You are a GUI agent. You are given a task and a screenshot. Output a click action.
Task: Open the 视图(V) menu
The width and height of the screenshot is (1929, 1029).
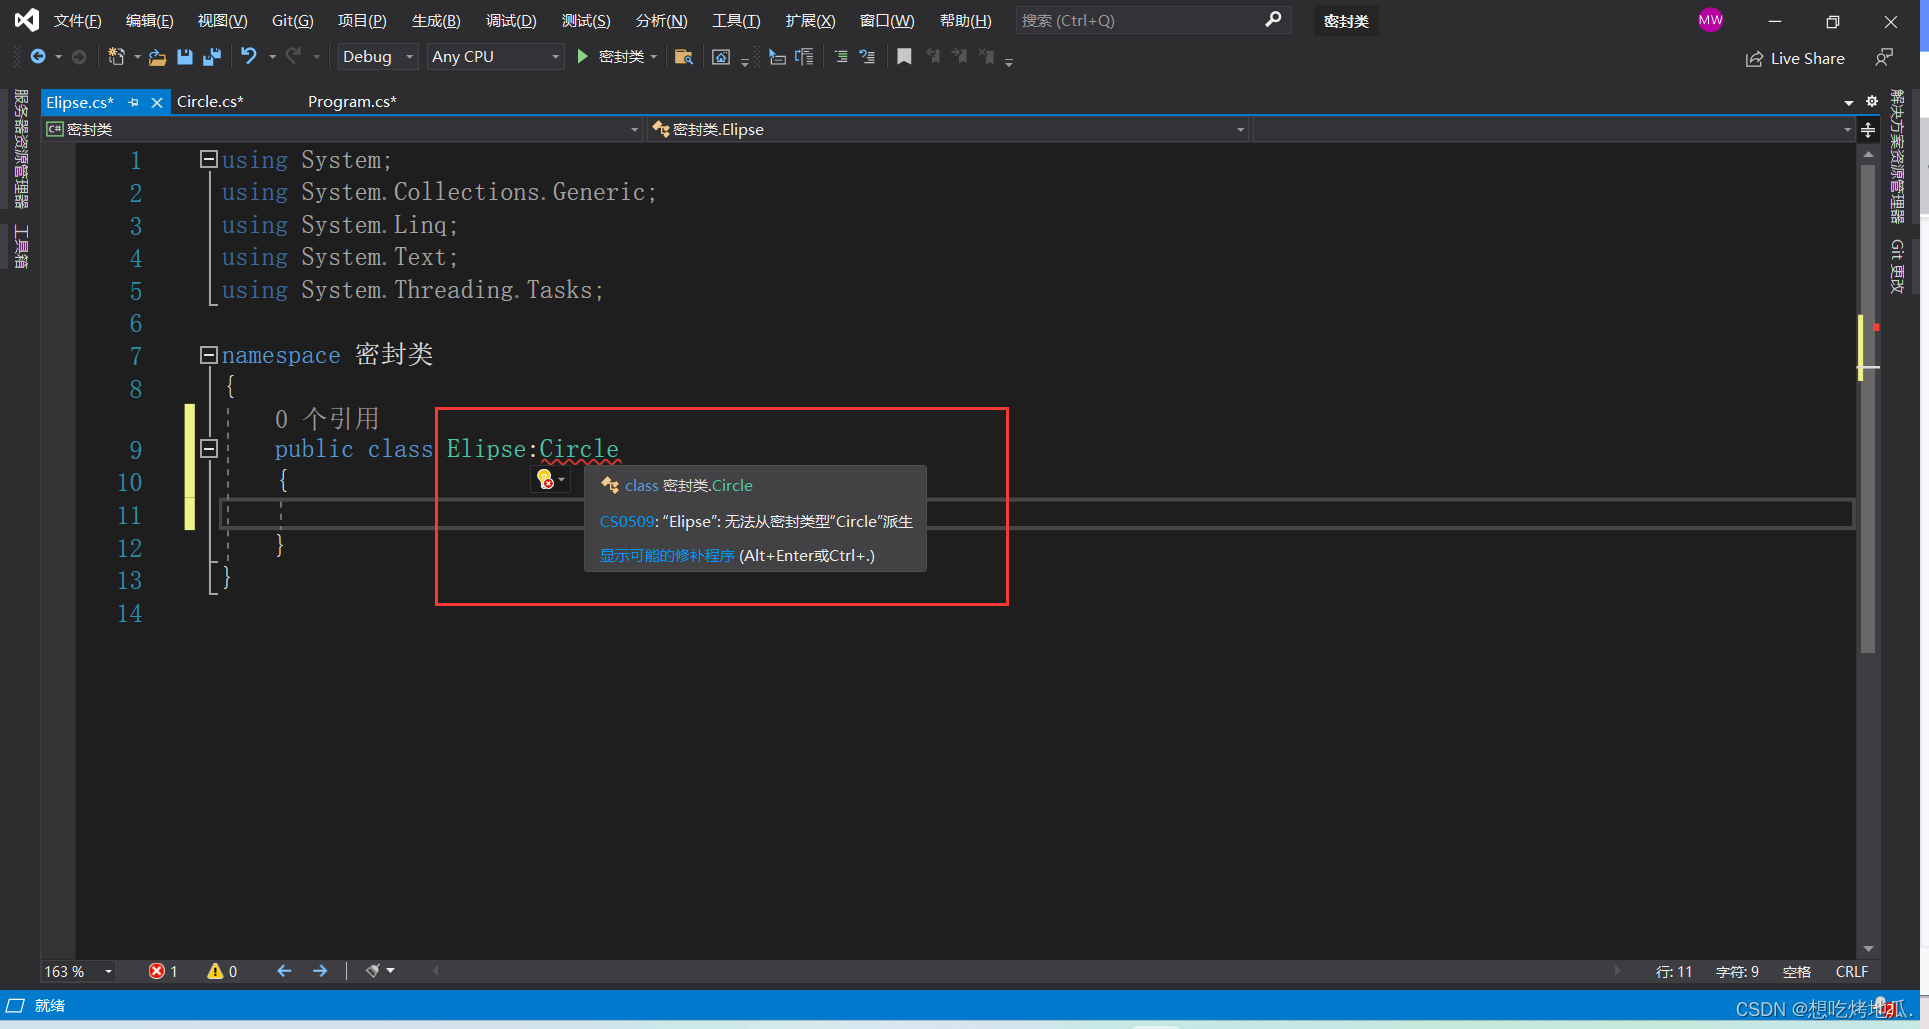(x=222, y=21)
